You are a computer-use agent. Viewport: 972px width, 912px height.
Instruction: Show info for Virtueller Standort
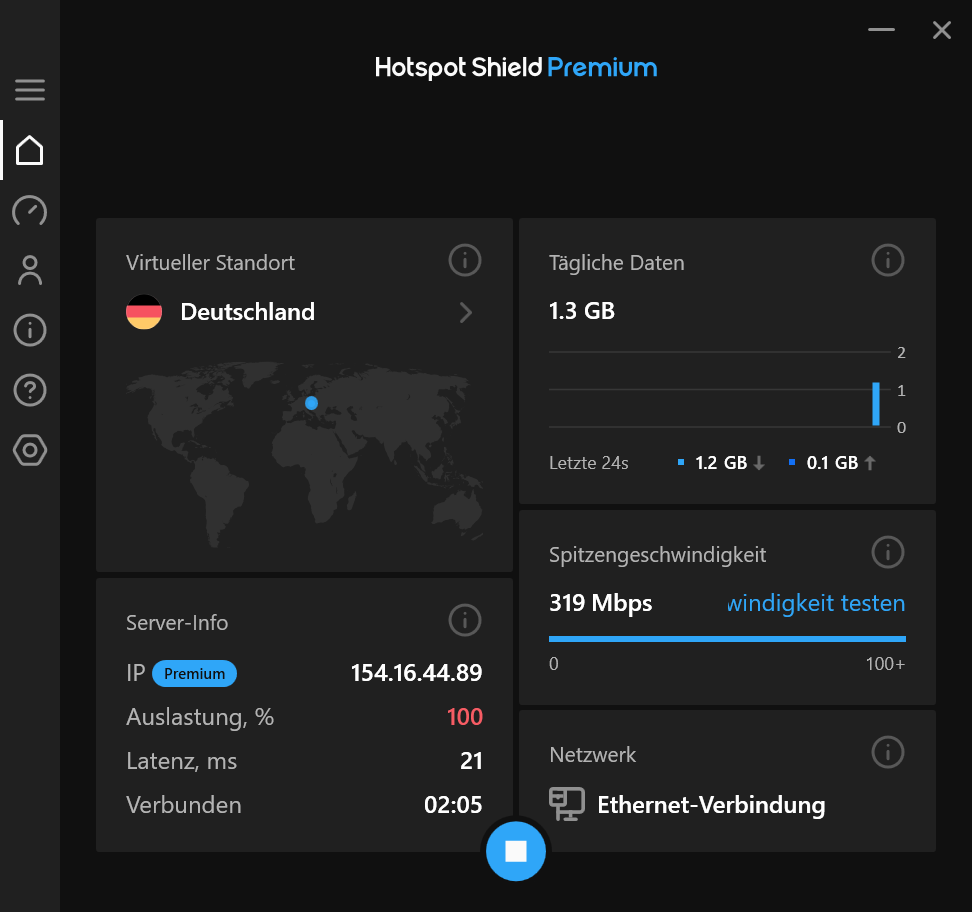click(x=465, y=260)
